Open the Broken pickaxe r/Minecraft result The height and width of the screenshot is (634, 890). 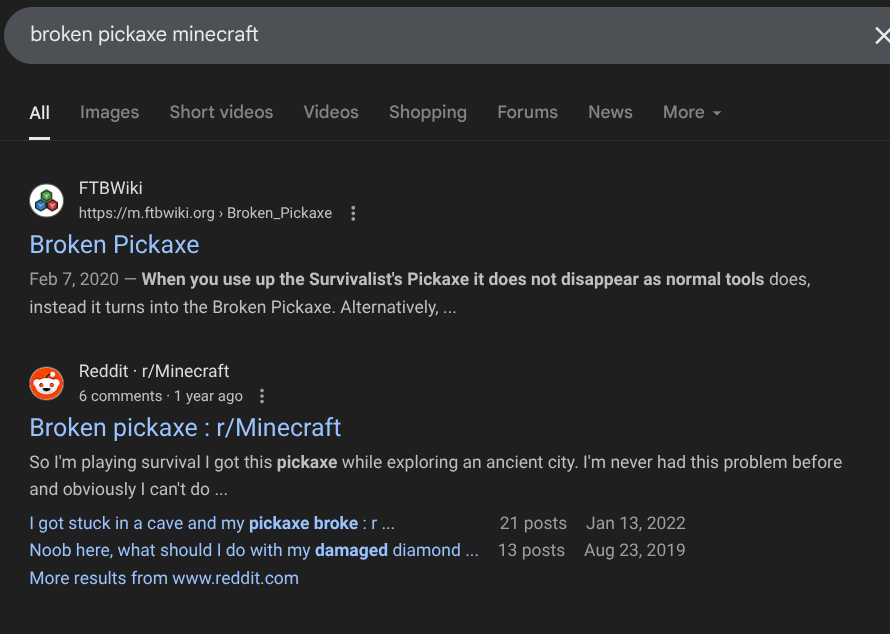185,428
